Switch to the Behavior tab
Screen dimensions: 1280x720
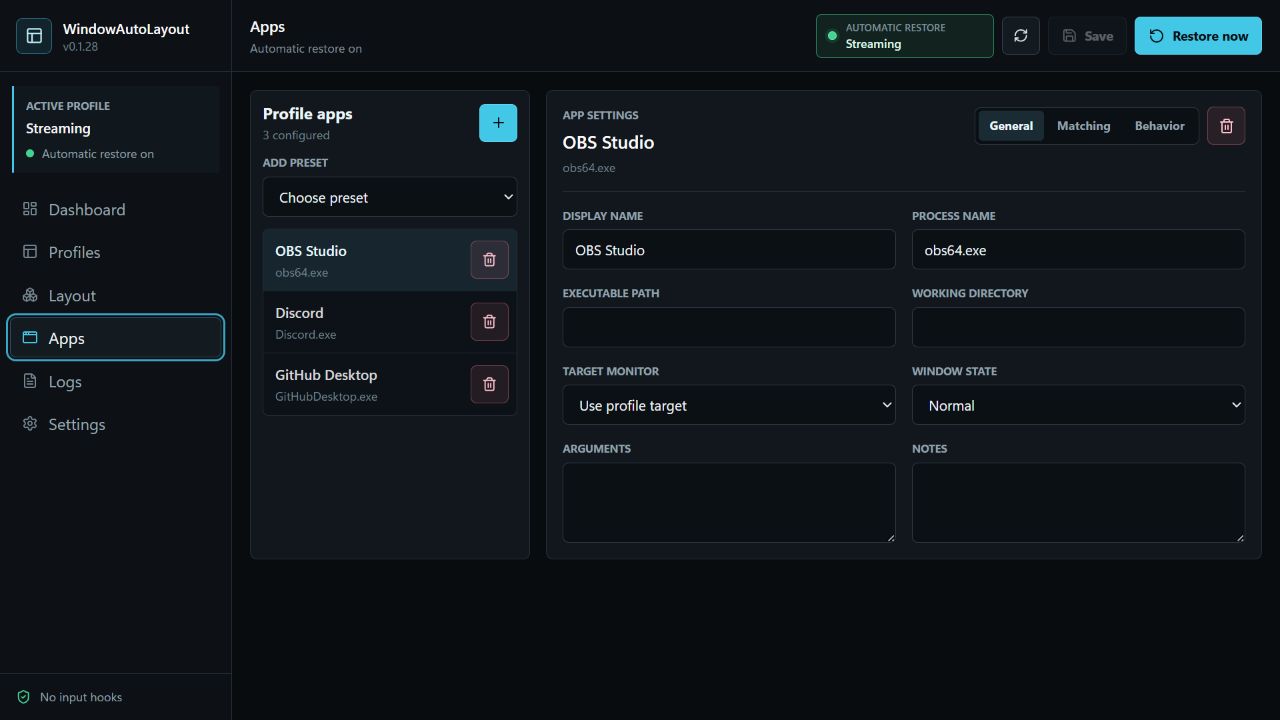pos(1159,126)
